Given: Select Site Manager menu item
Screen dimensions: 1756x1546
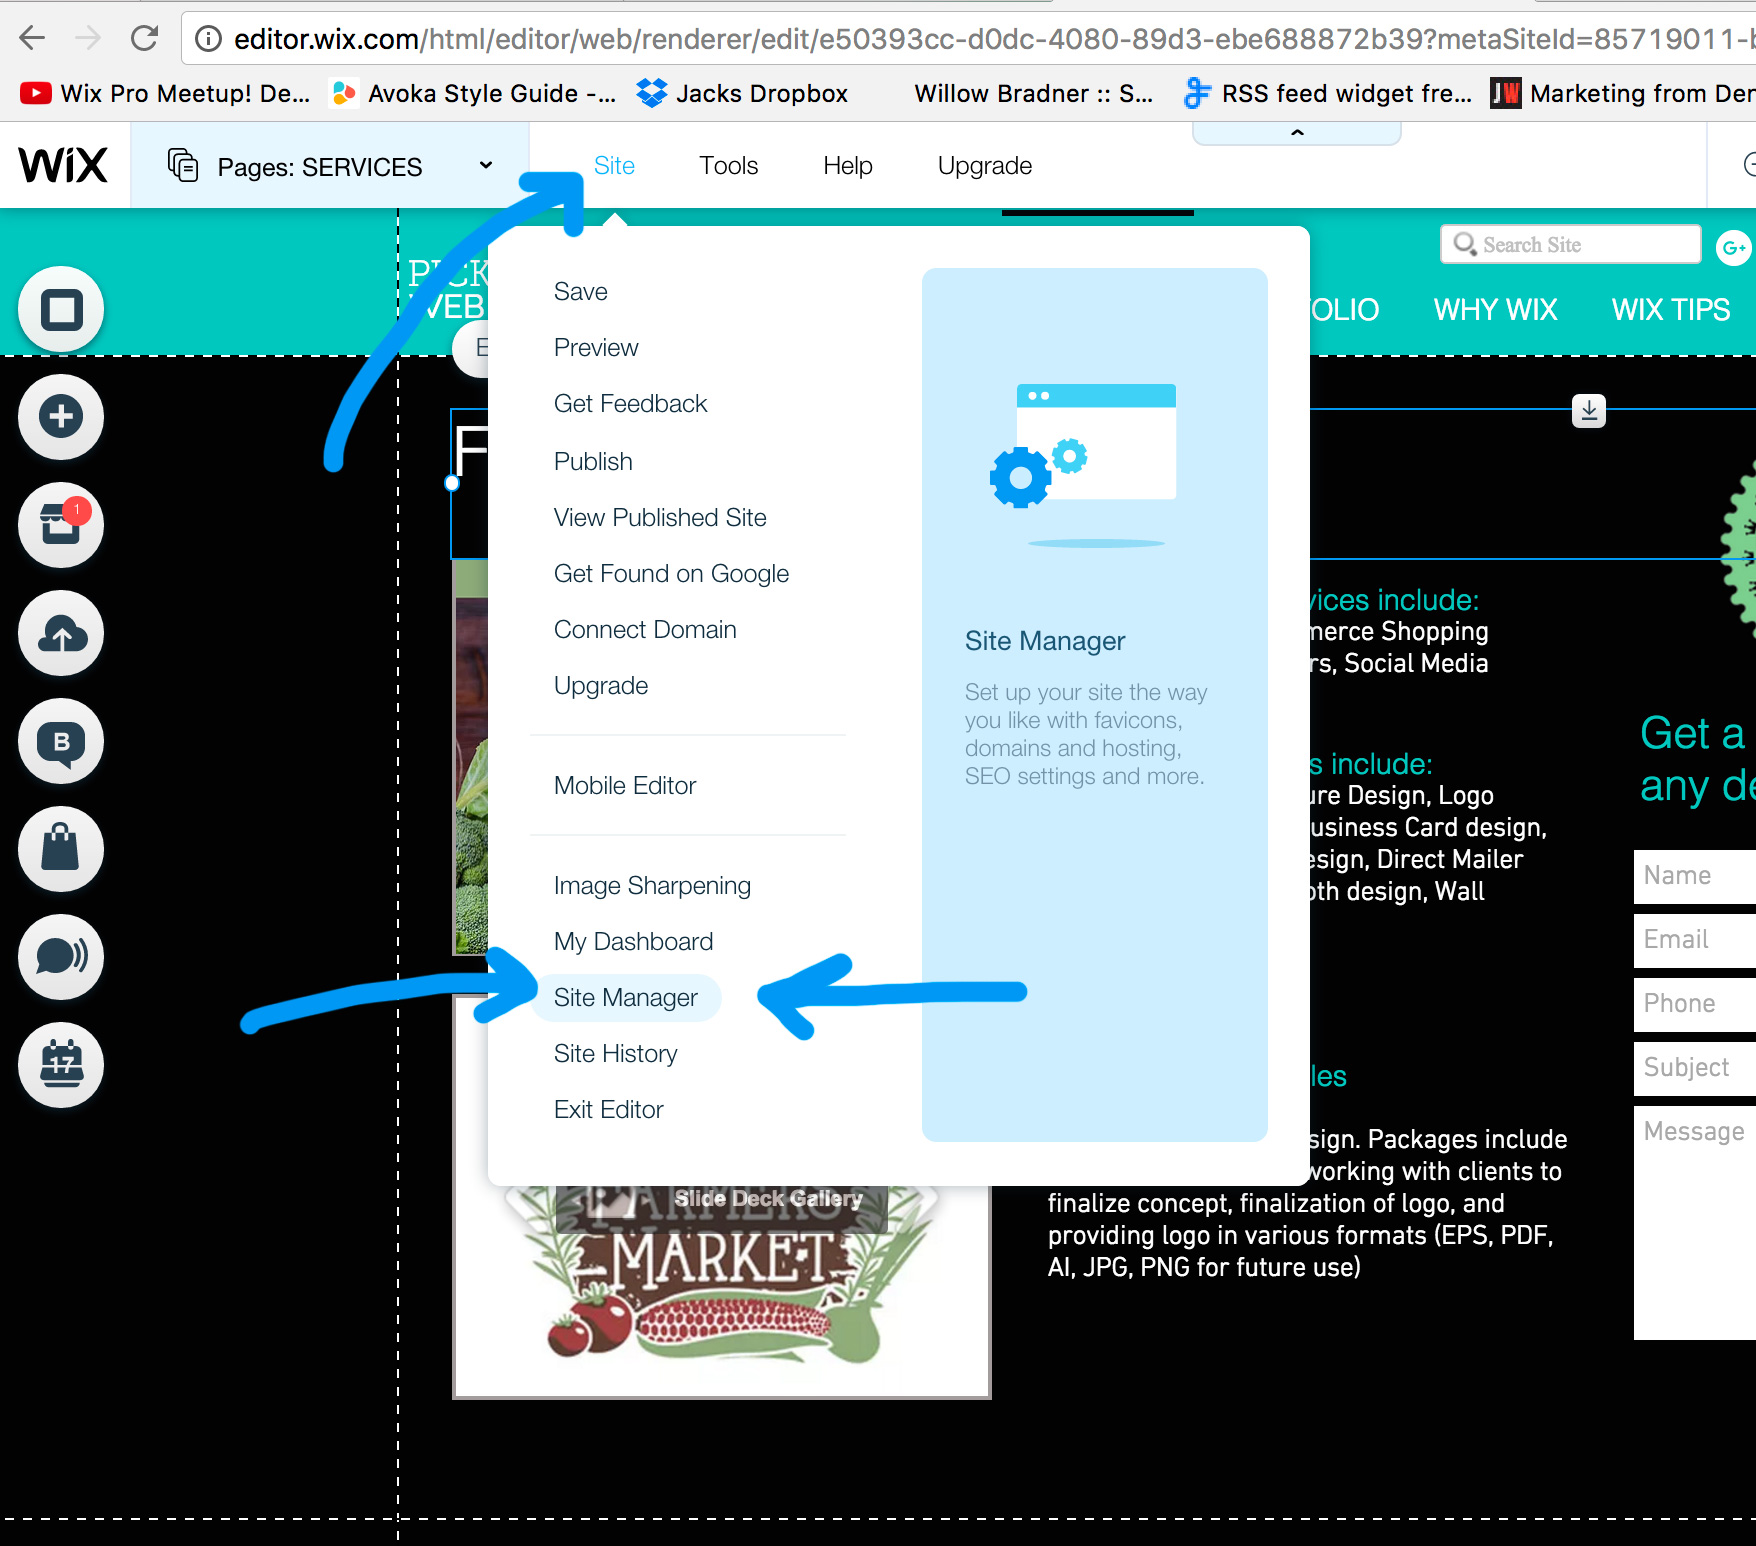Looking at the screenshot, I should pyautogui.click(x=626, y=998).
